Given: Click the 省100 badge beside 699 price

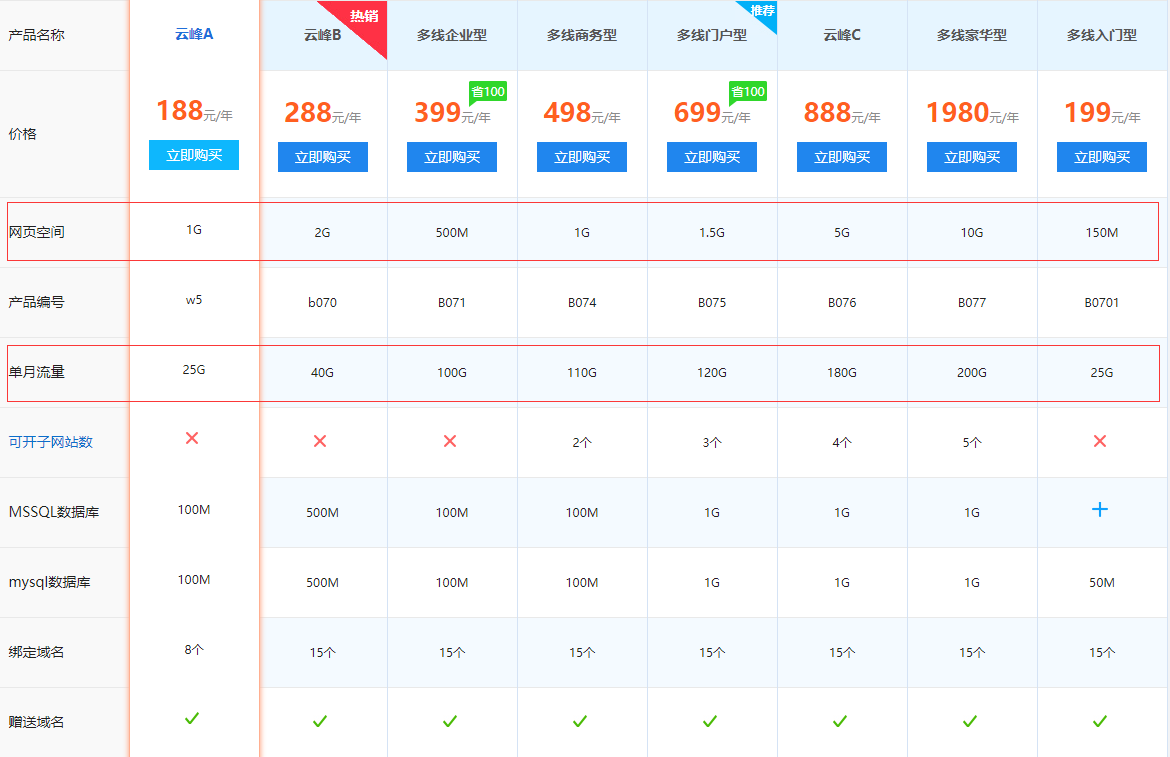Looking at the screenshot, I should tap(747, 92).
